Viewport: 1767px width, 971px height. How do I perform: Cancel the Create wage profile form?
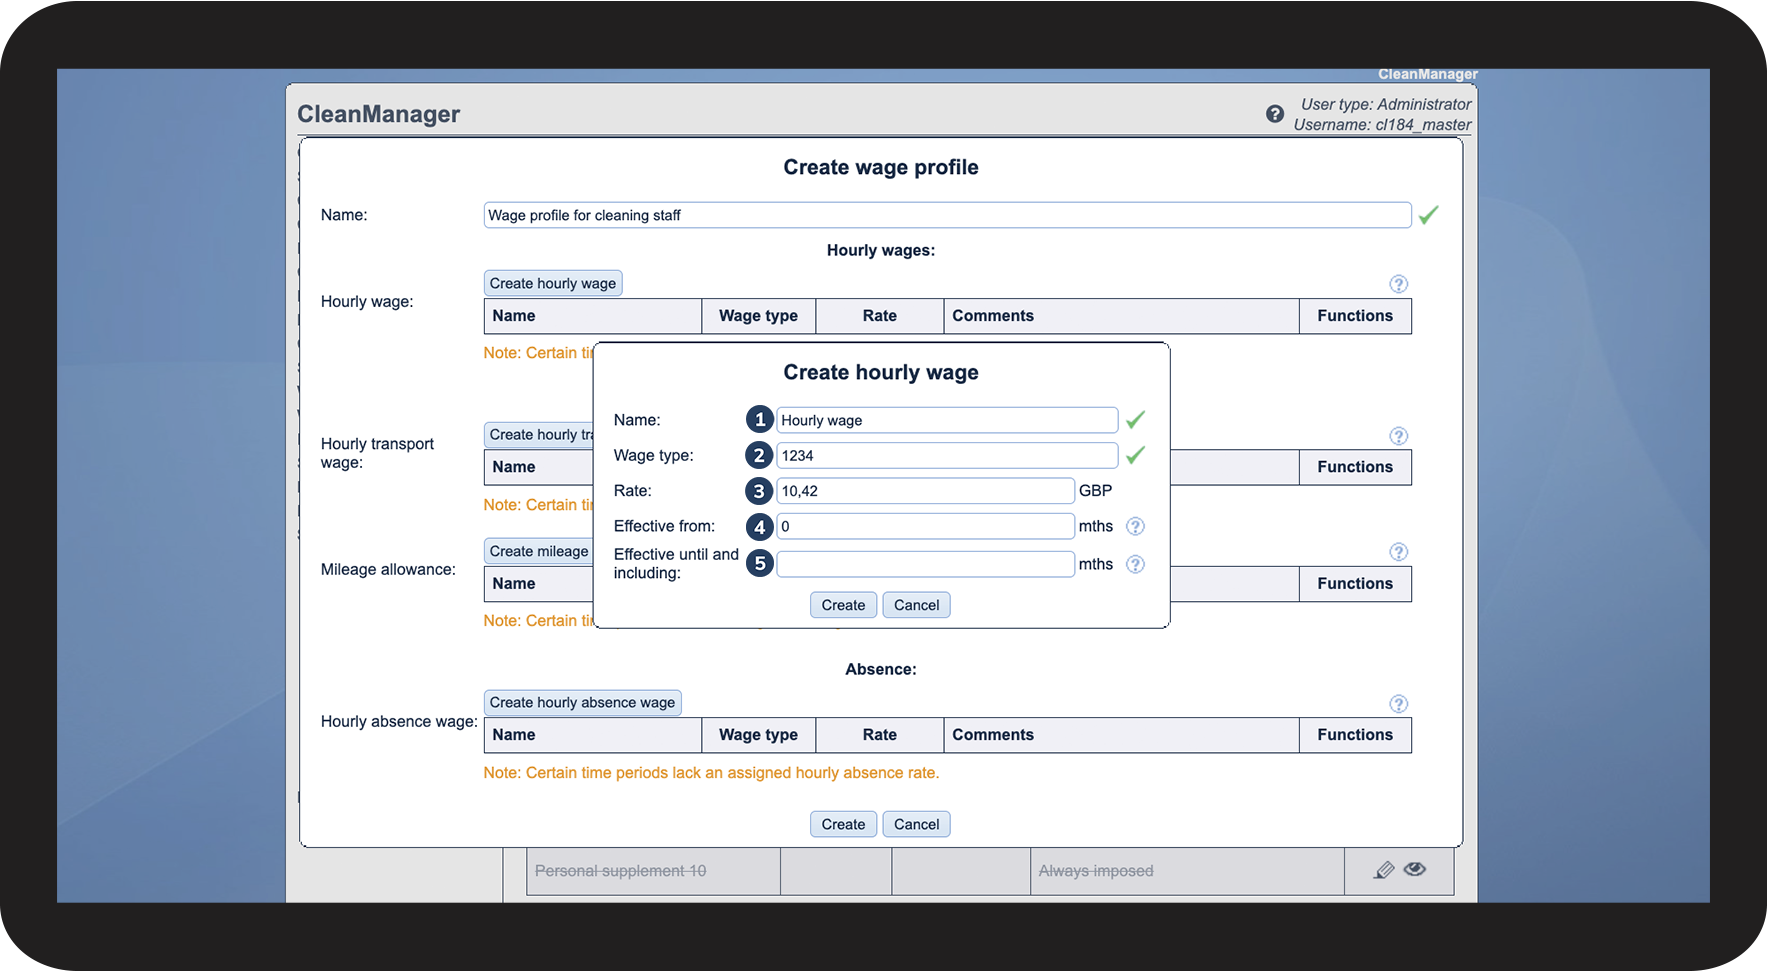pos(916,824)
